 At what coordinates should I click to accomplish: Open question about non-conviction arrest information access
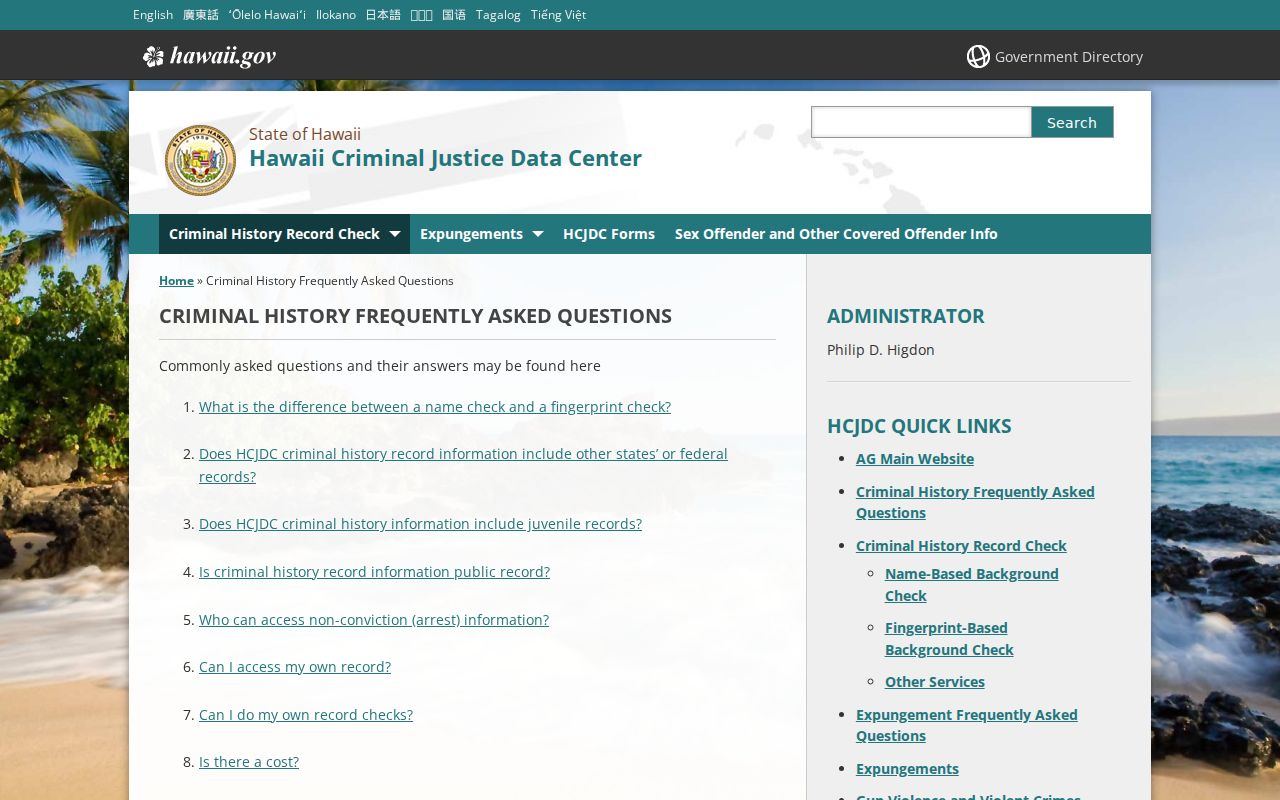[x=374, y=620]
